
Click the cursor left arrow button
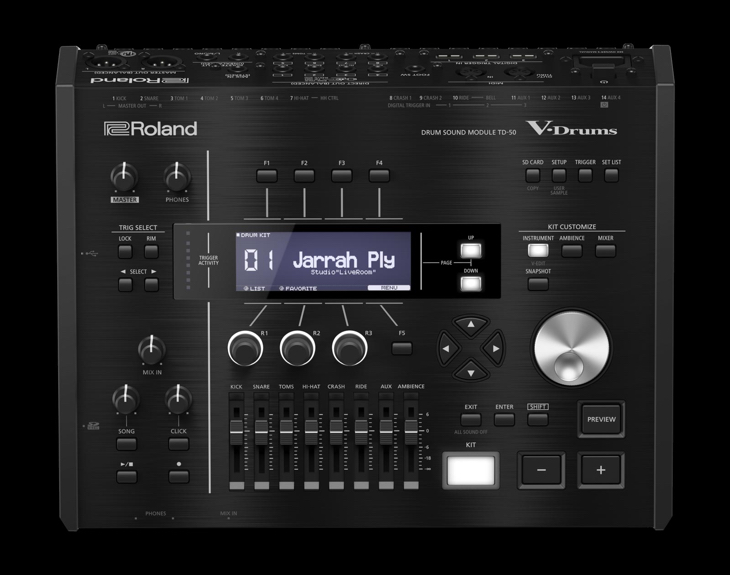tap(447, 348)
